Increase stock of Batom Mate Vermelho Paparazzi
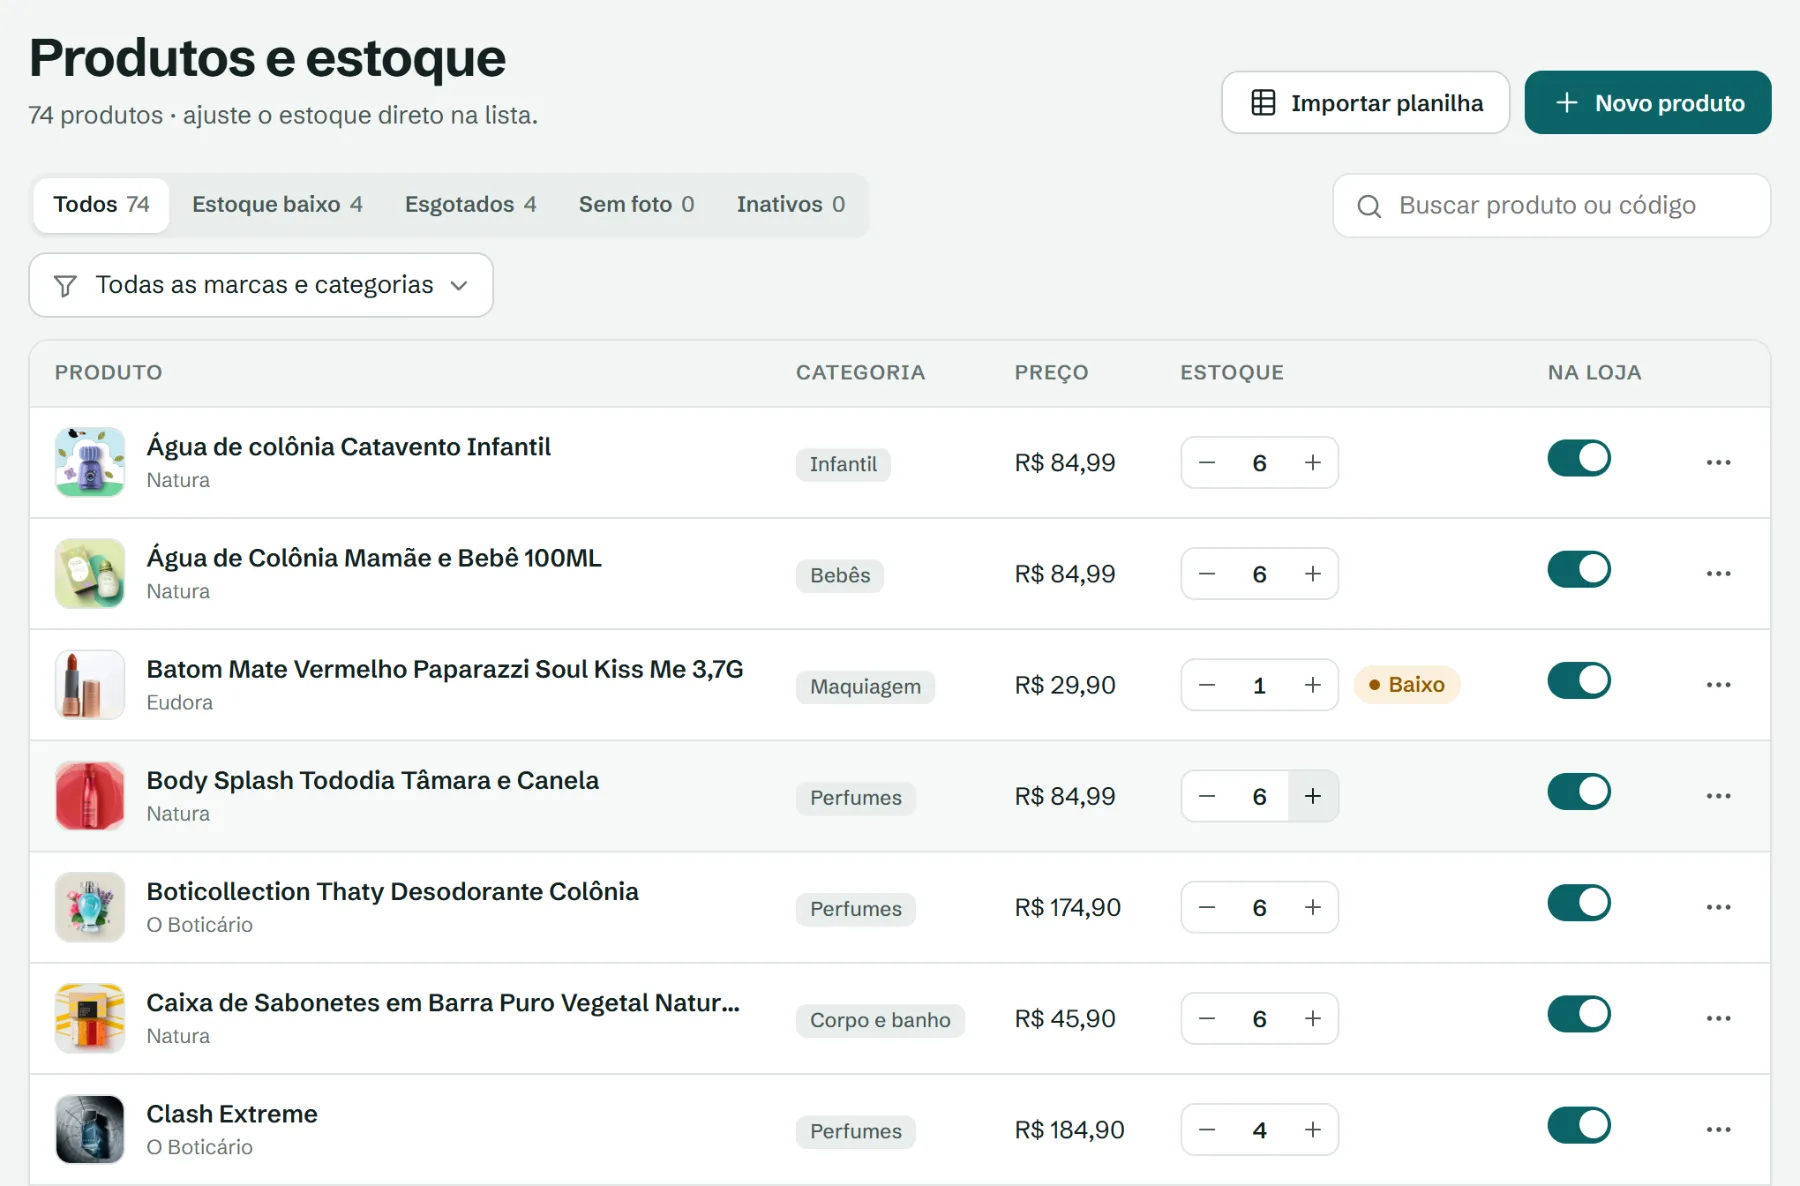The width and height of the screenshot is (1800, 1186). coord(1312,685)
